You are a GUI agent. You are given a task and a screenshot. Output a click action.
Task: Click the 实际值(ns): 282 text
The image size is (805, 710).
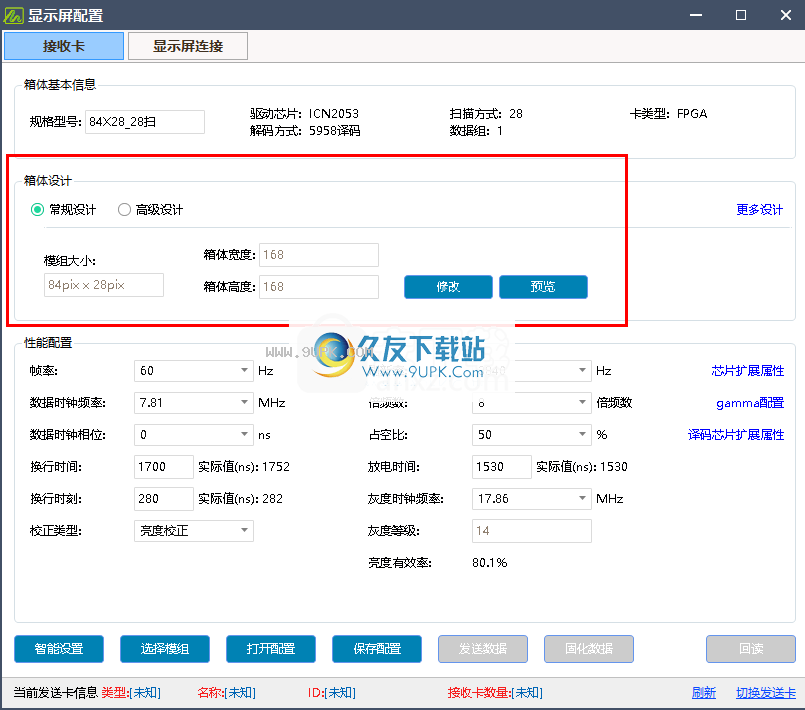point(240,498)
